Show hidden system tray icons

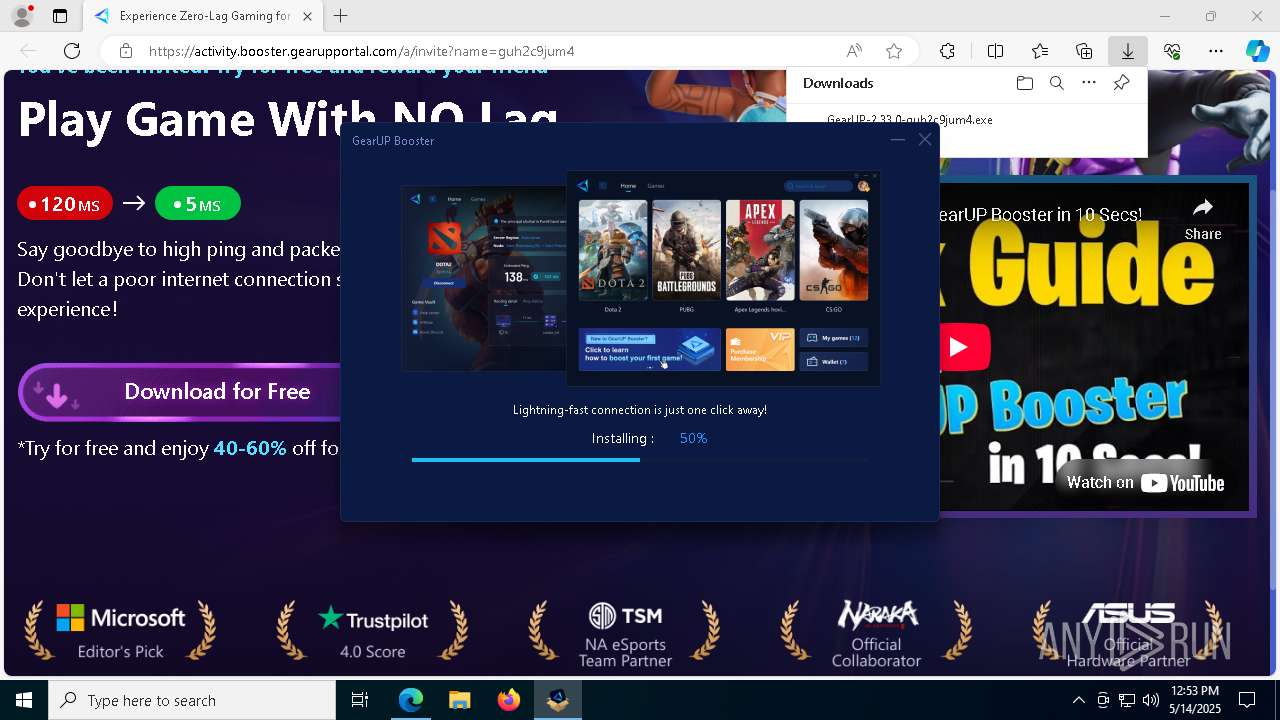pos(1078,700)
